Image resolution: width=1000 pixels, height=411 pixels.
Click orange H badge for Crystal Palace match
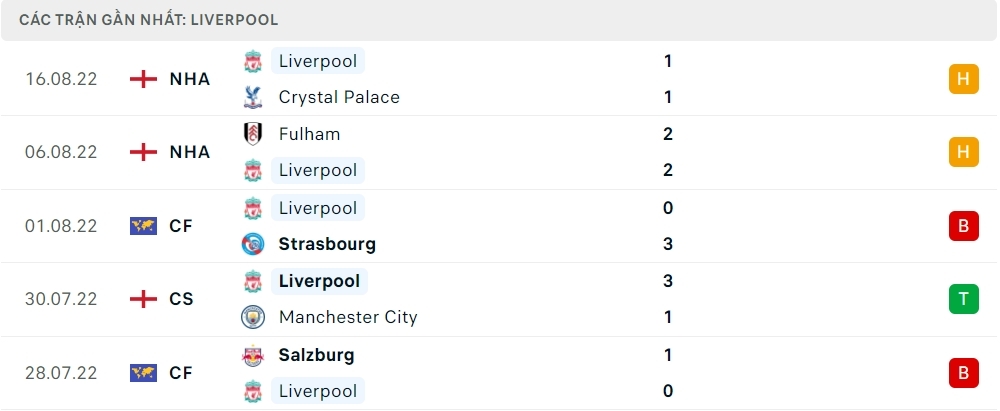(963, 79)
